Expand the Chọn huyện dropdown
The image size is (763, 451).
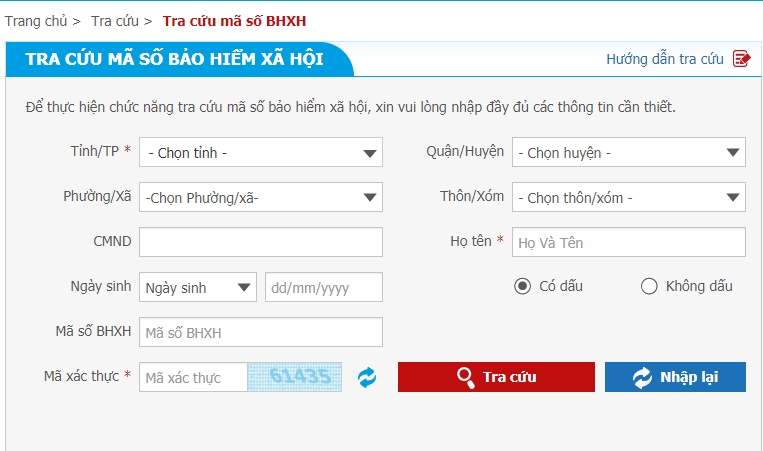(x=629, y=153)
